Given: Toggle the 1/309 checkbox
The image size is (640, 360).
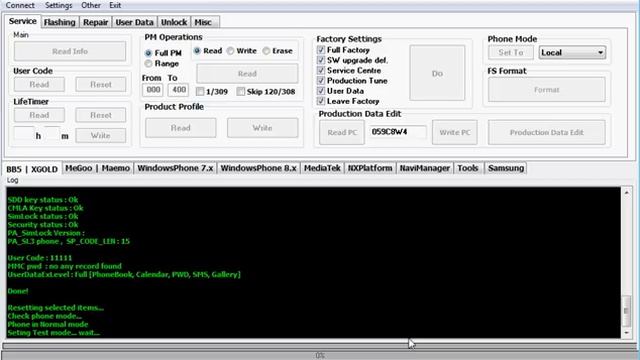Looking at the screenshot, I should coord(200,91).
